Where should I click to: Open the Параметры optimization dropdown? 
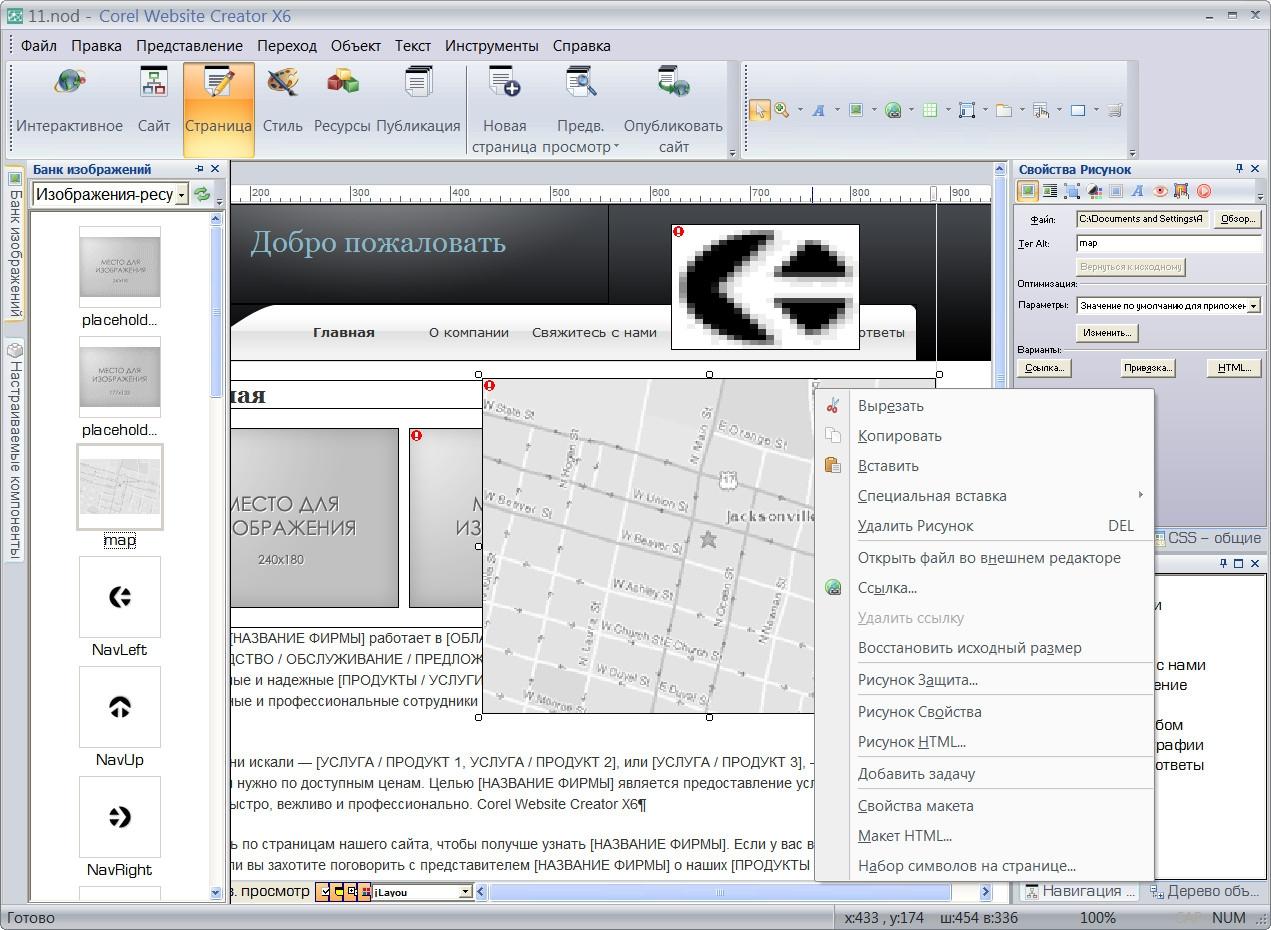point(1254,306)
